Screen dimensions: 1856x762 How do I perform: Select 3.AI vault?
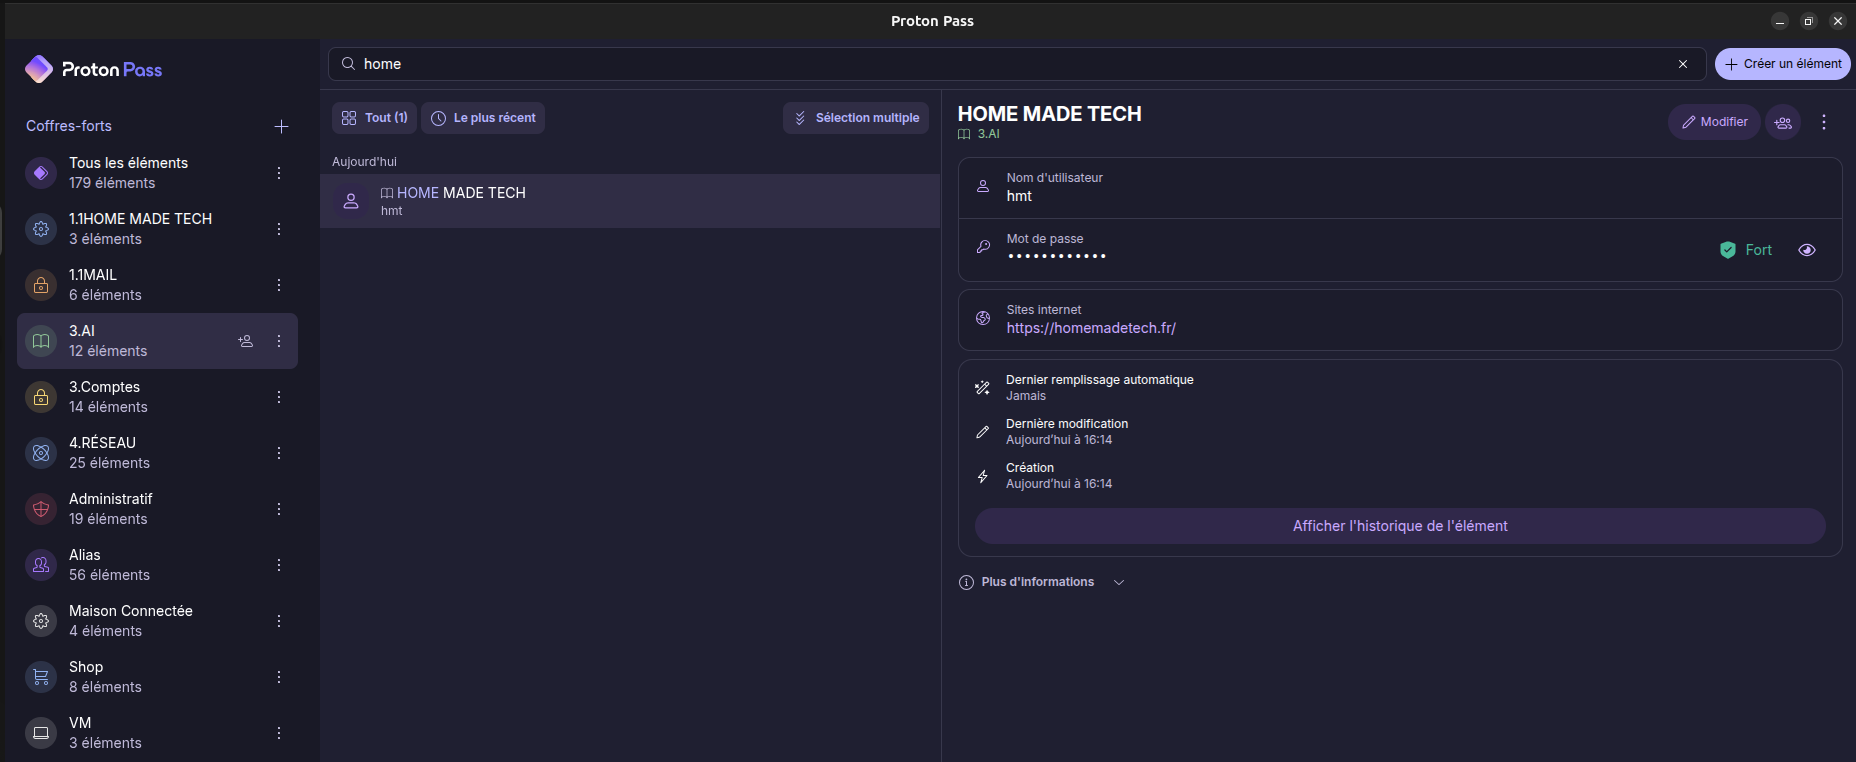(x=157, y=341)
